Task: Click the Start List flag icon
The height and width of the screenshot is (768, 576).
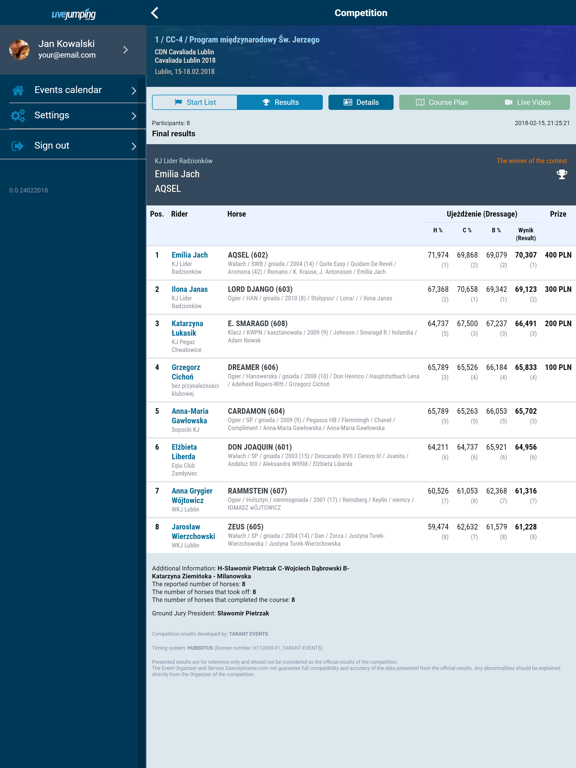Action: [x=178, y=102]
